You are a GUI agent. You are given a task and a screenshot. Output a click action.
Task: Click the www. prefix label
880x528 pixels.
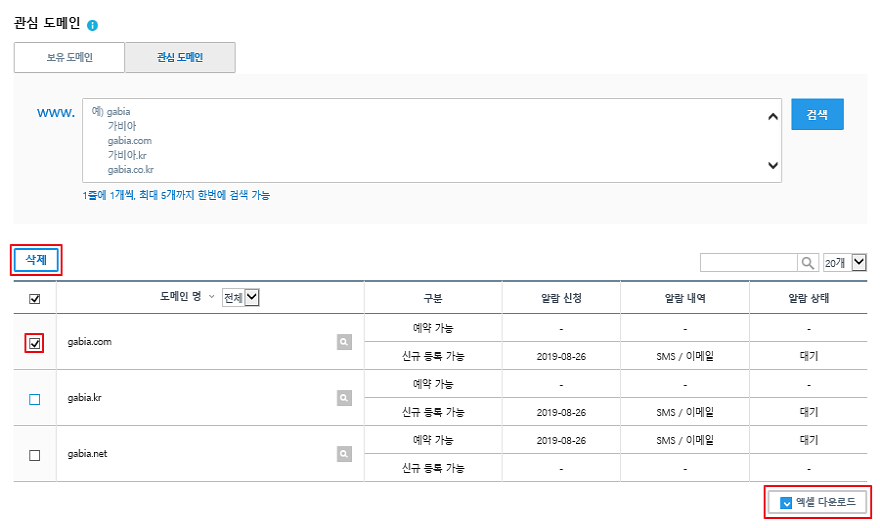click(56, 113)
